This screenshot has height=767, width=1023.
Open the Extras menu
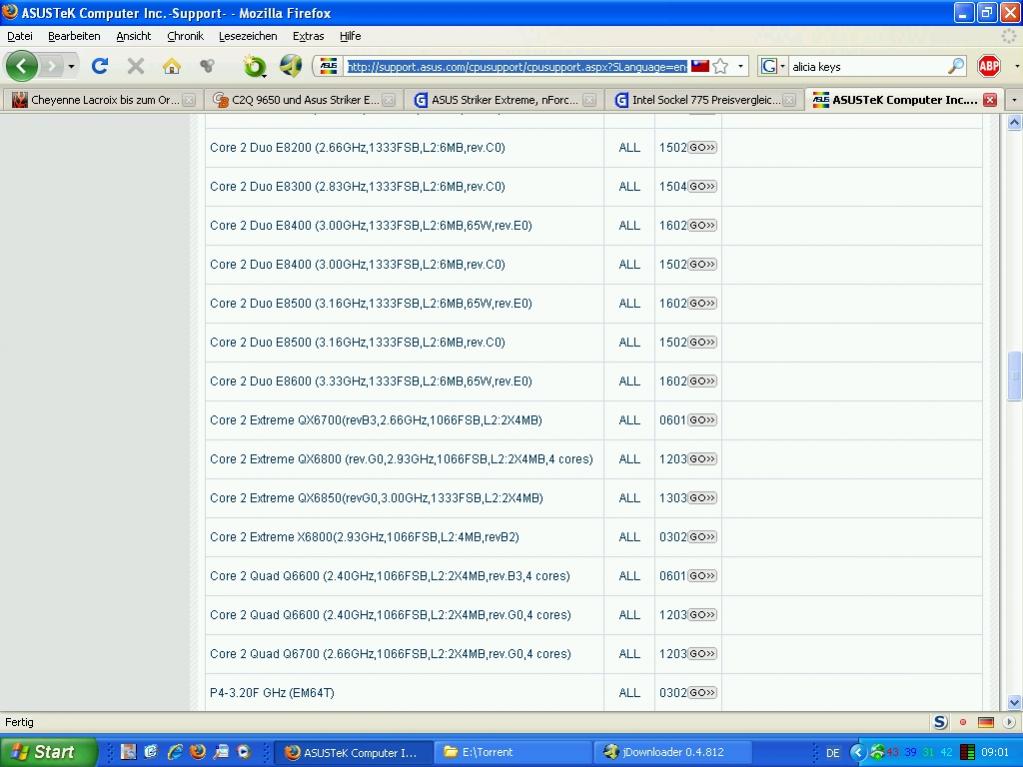tap(308, 37)
